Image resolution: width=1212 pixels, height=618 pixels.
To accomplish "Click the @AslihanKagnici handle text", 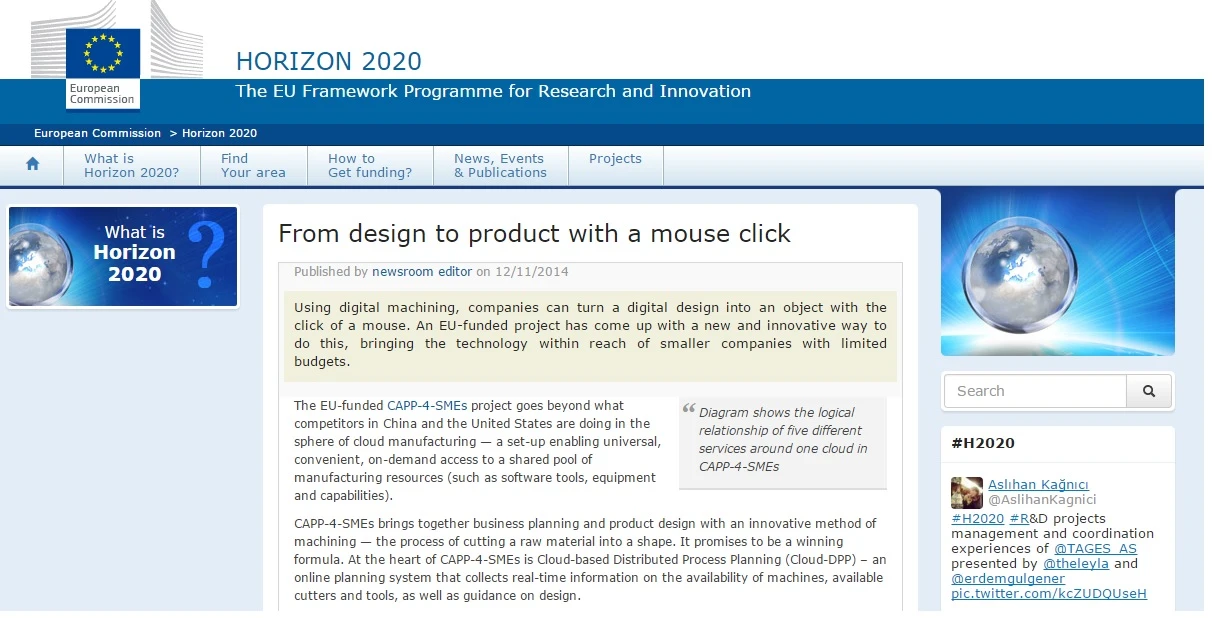I will point(1042,500).
